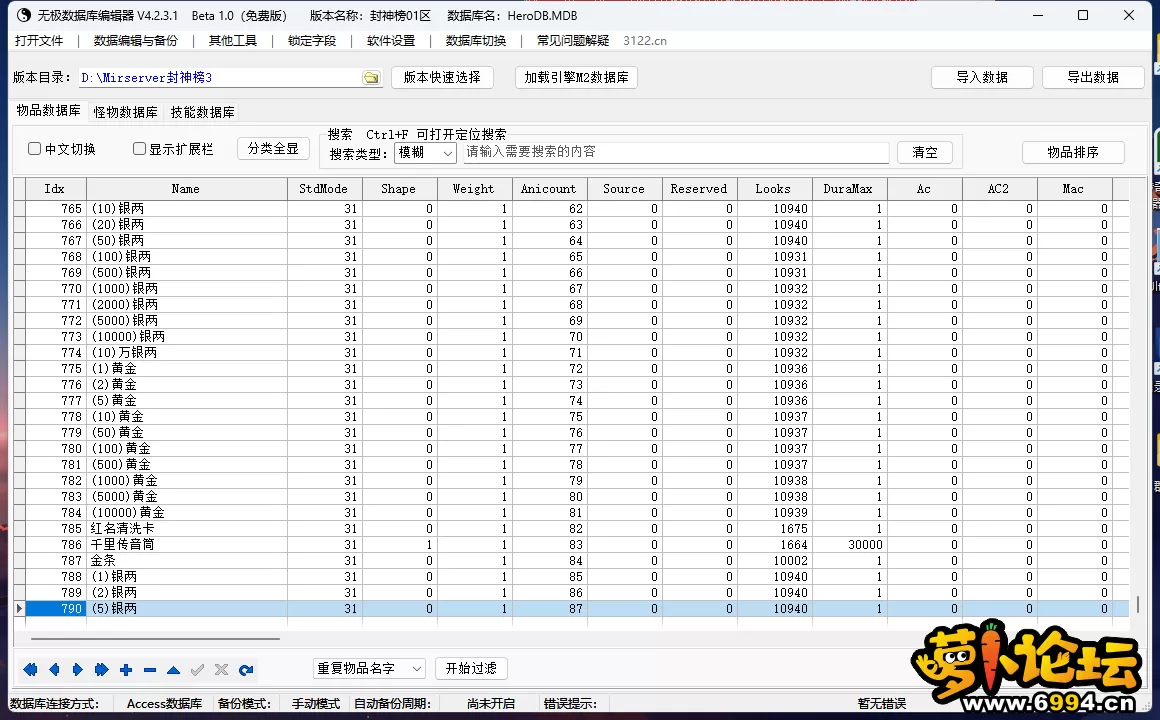Click the 分类全显 button
Screen dimensions: 1160x720
coord(273,149)
